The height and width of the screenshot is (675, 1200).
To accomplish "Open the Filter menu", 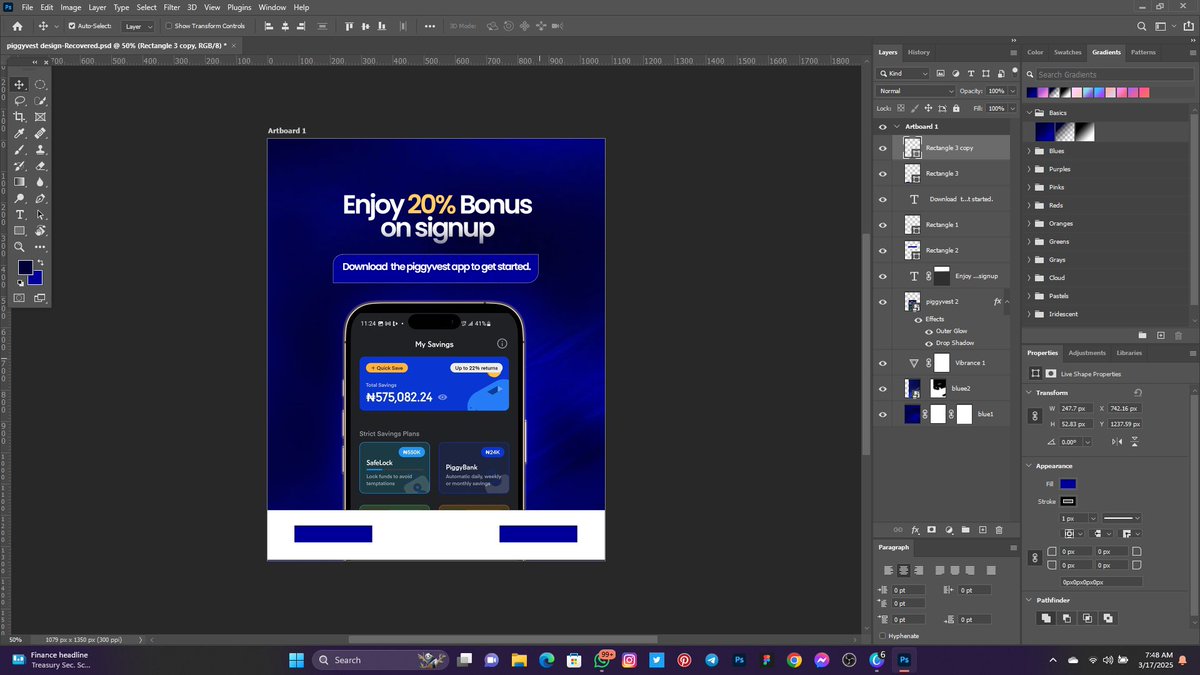I will [172, 7].
